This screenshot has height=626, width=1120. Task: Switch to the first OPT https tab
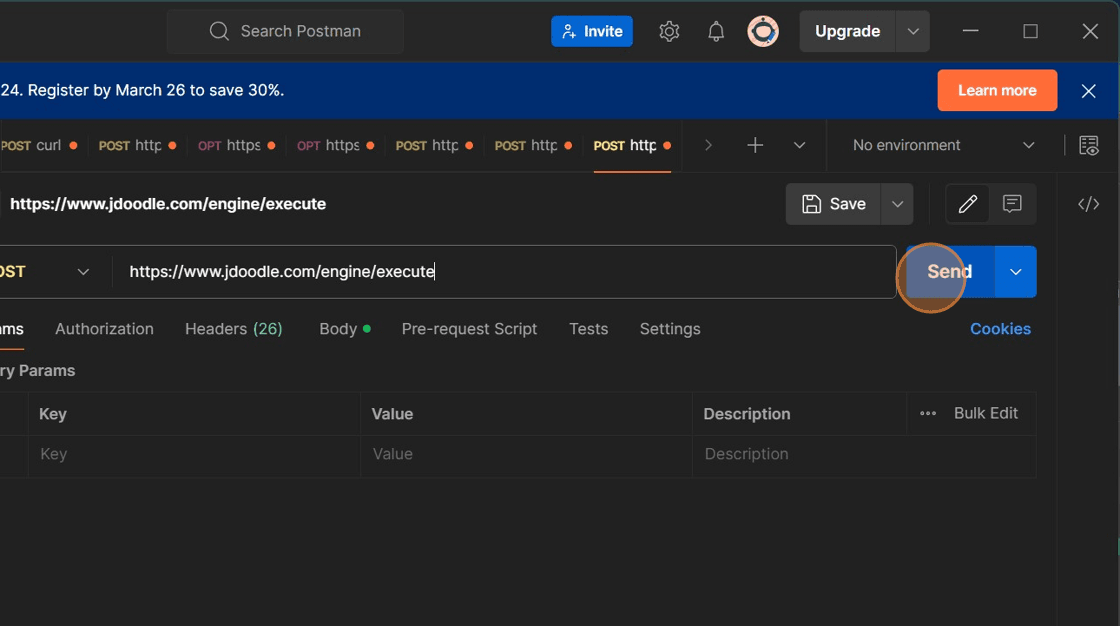coord(236,145)
